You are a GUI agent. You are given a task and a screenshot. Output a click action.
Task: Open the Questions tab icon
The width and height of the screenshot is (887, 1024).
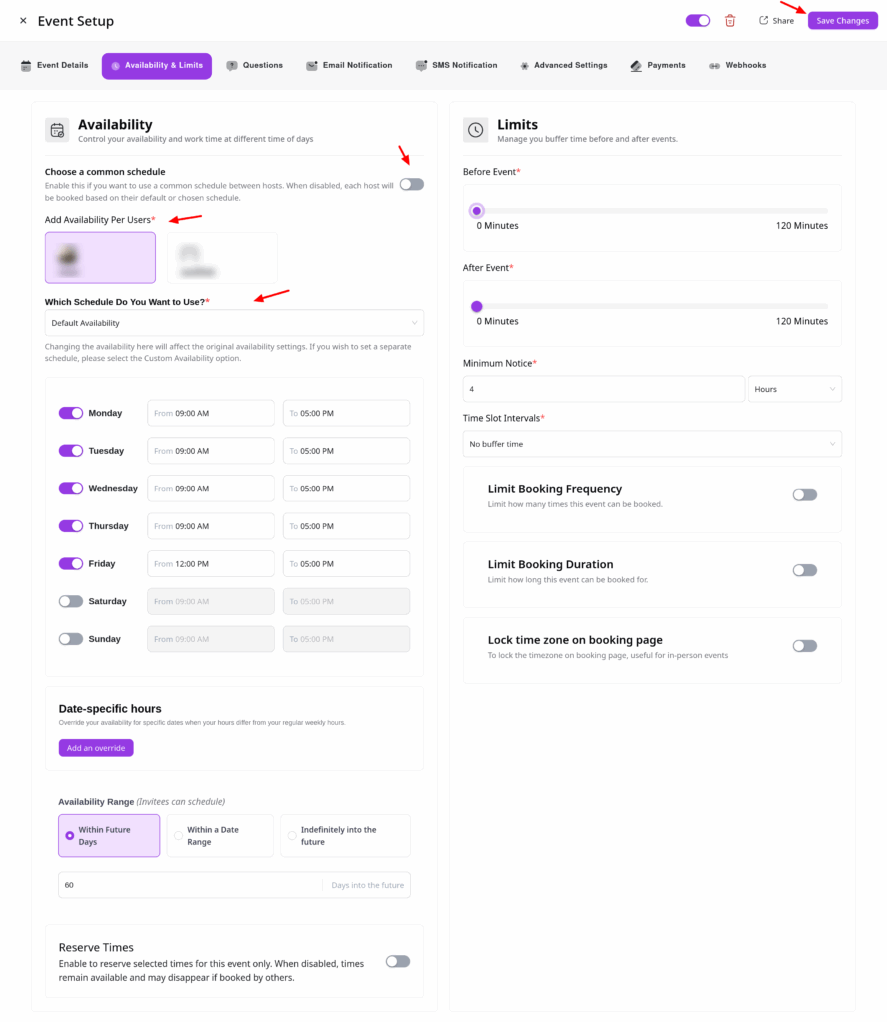click(x=232, y=66)
